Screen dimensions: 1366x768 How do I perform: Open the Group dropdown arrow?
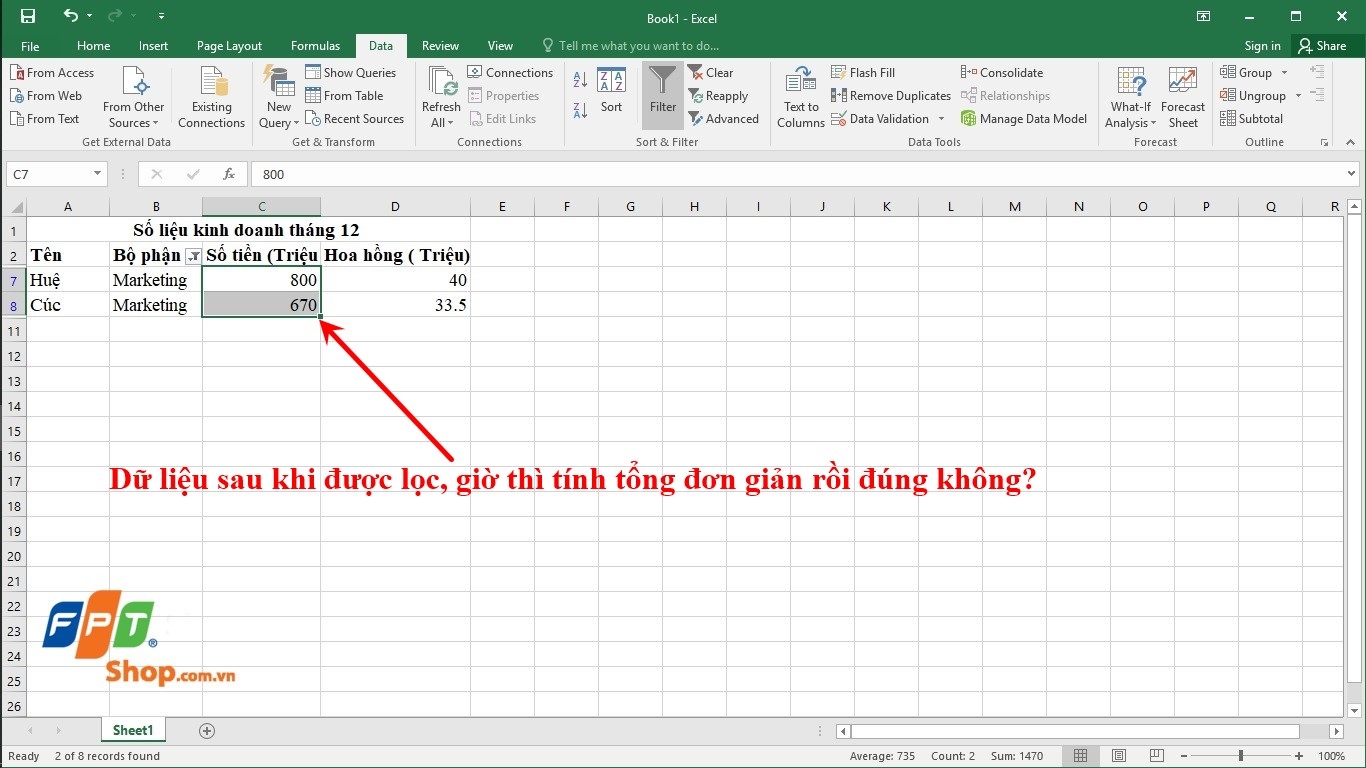pos(1285,73)
